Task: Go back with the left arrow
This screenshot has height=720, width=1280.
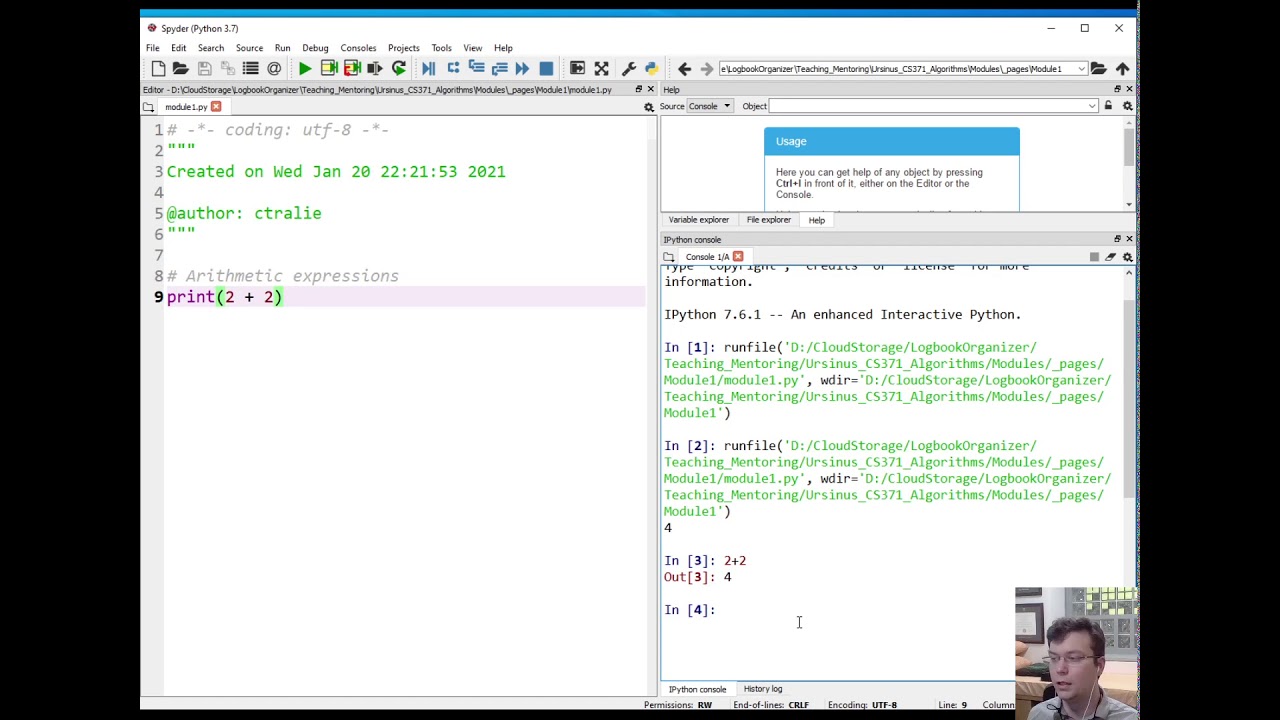Action: coord(684,69)
